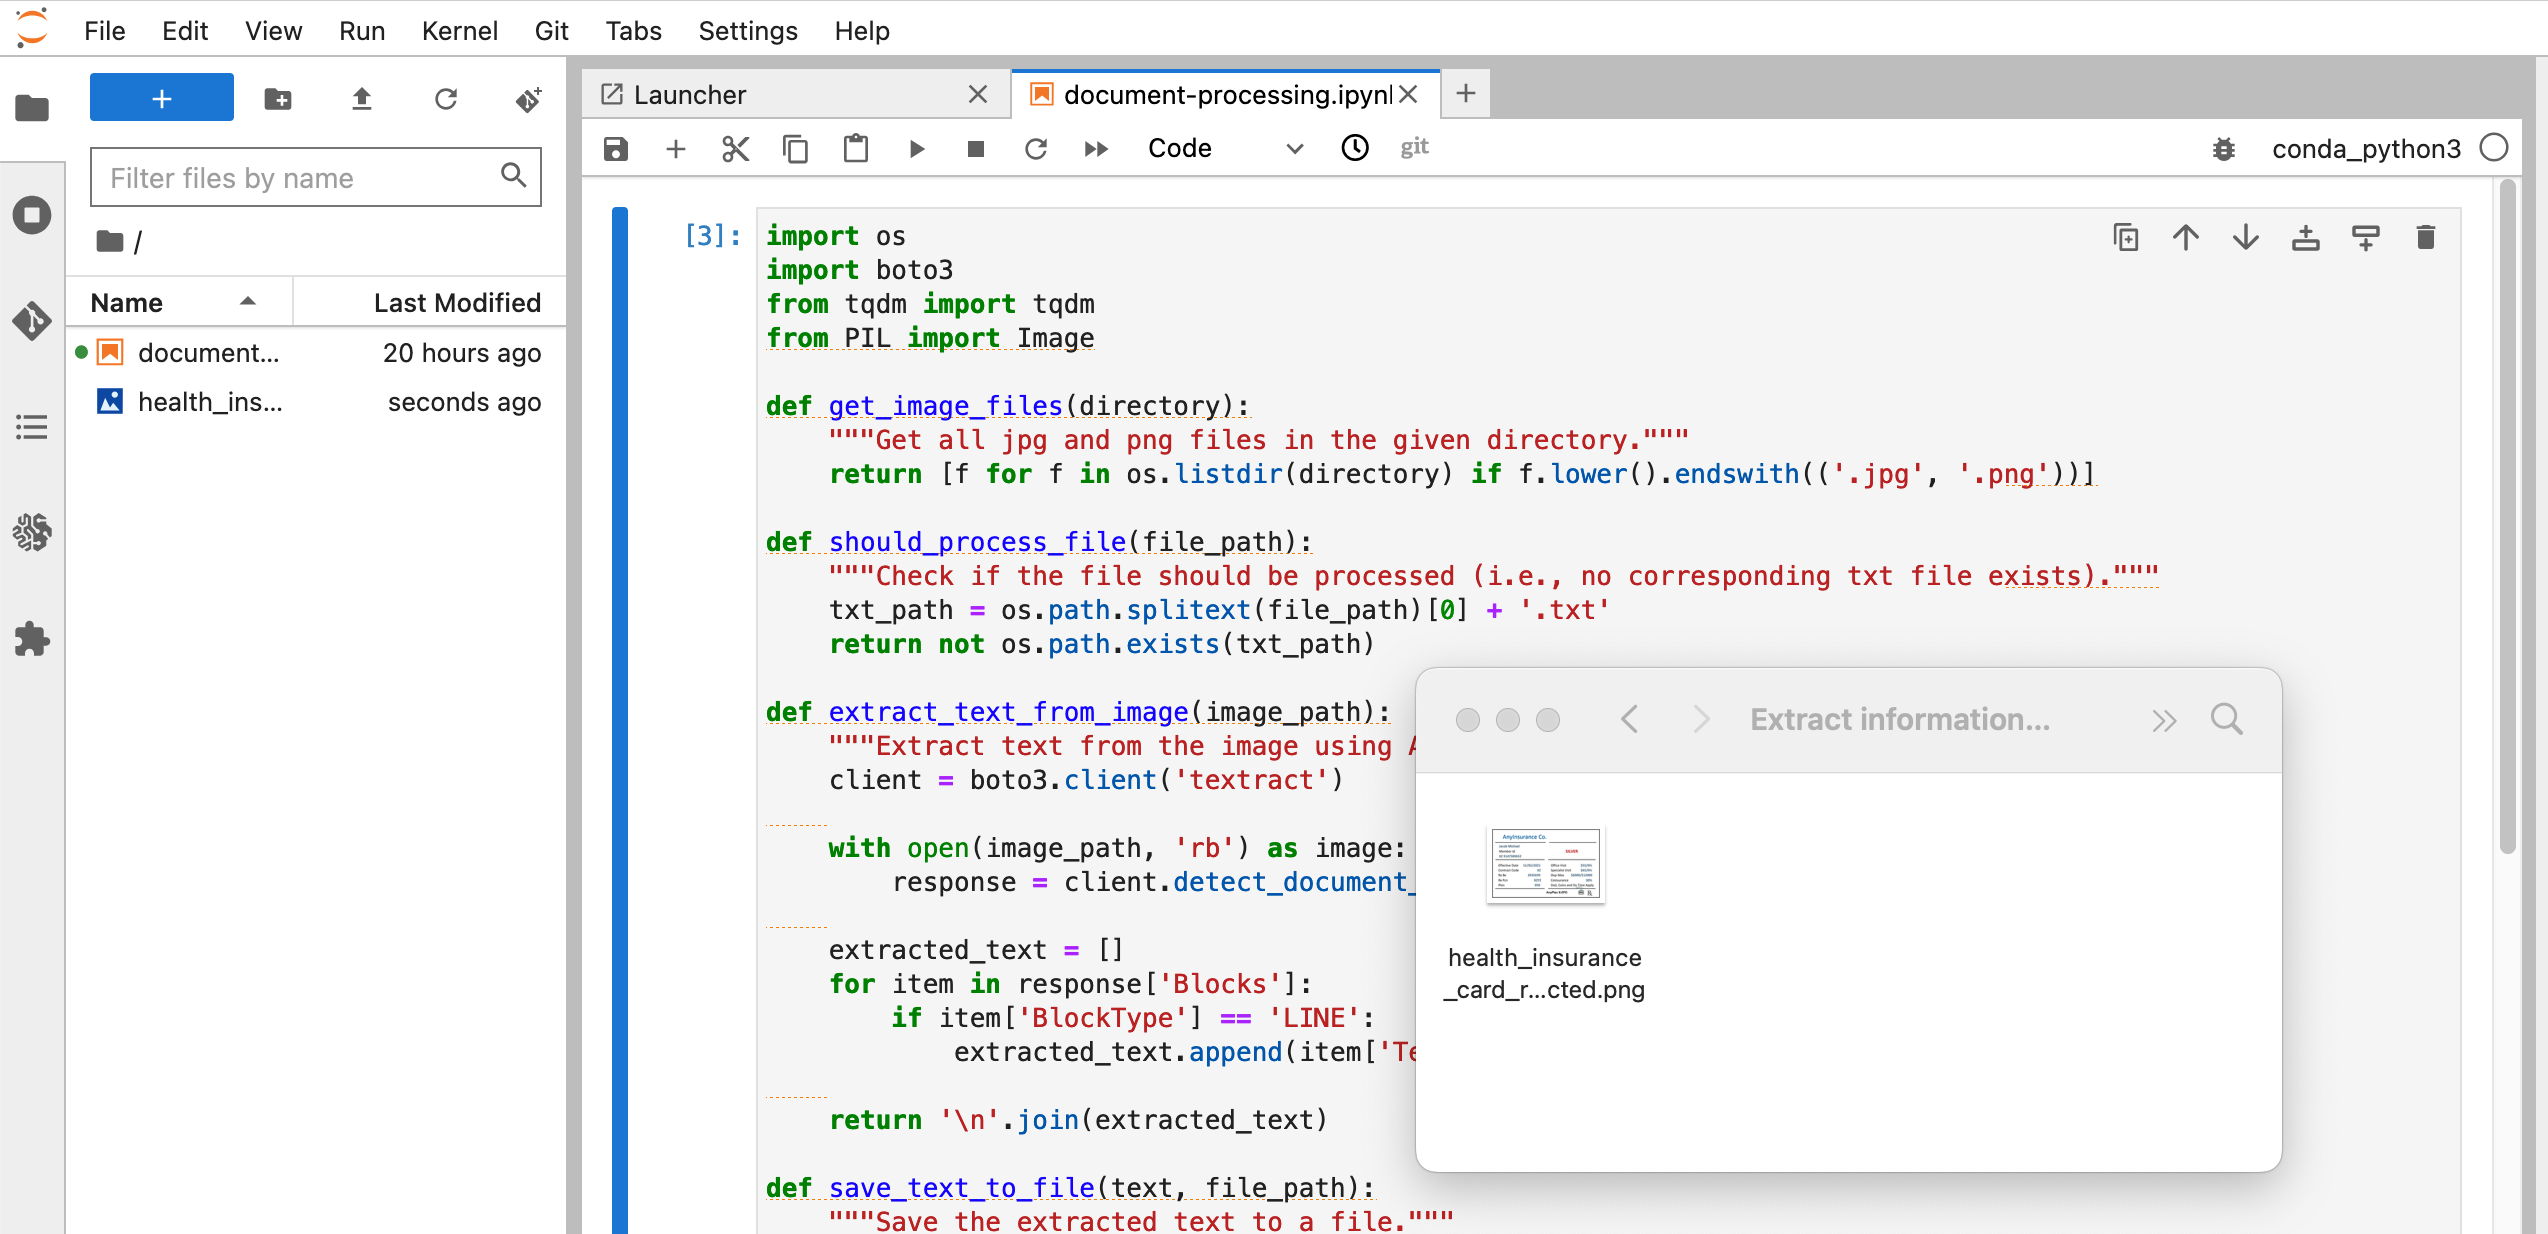Expand hidden toolbar items in Finder window
The image size is (2548, 1234).
(x=2164, y=720)
